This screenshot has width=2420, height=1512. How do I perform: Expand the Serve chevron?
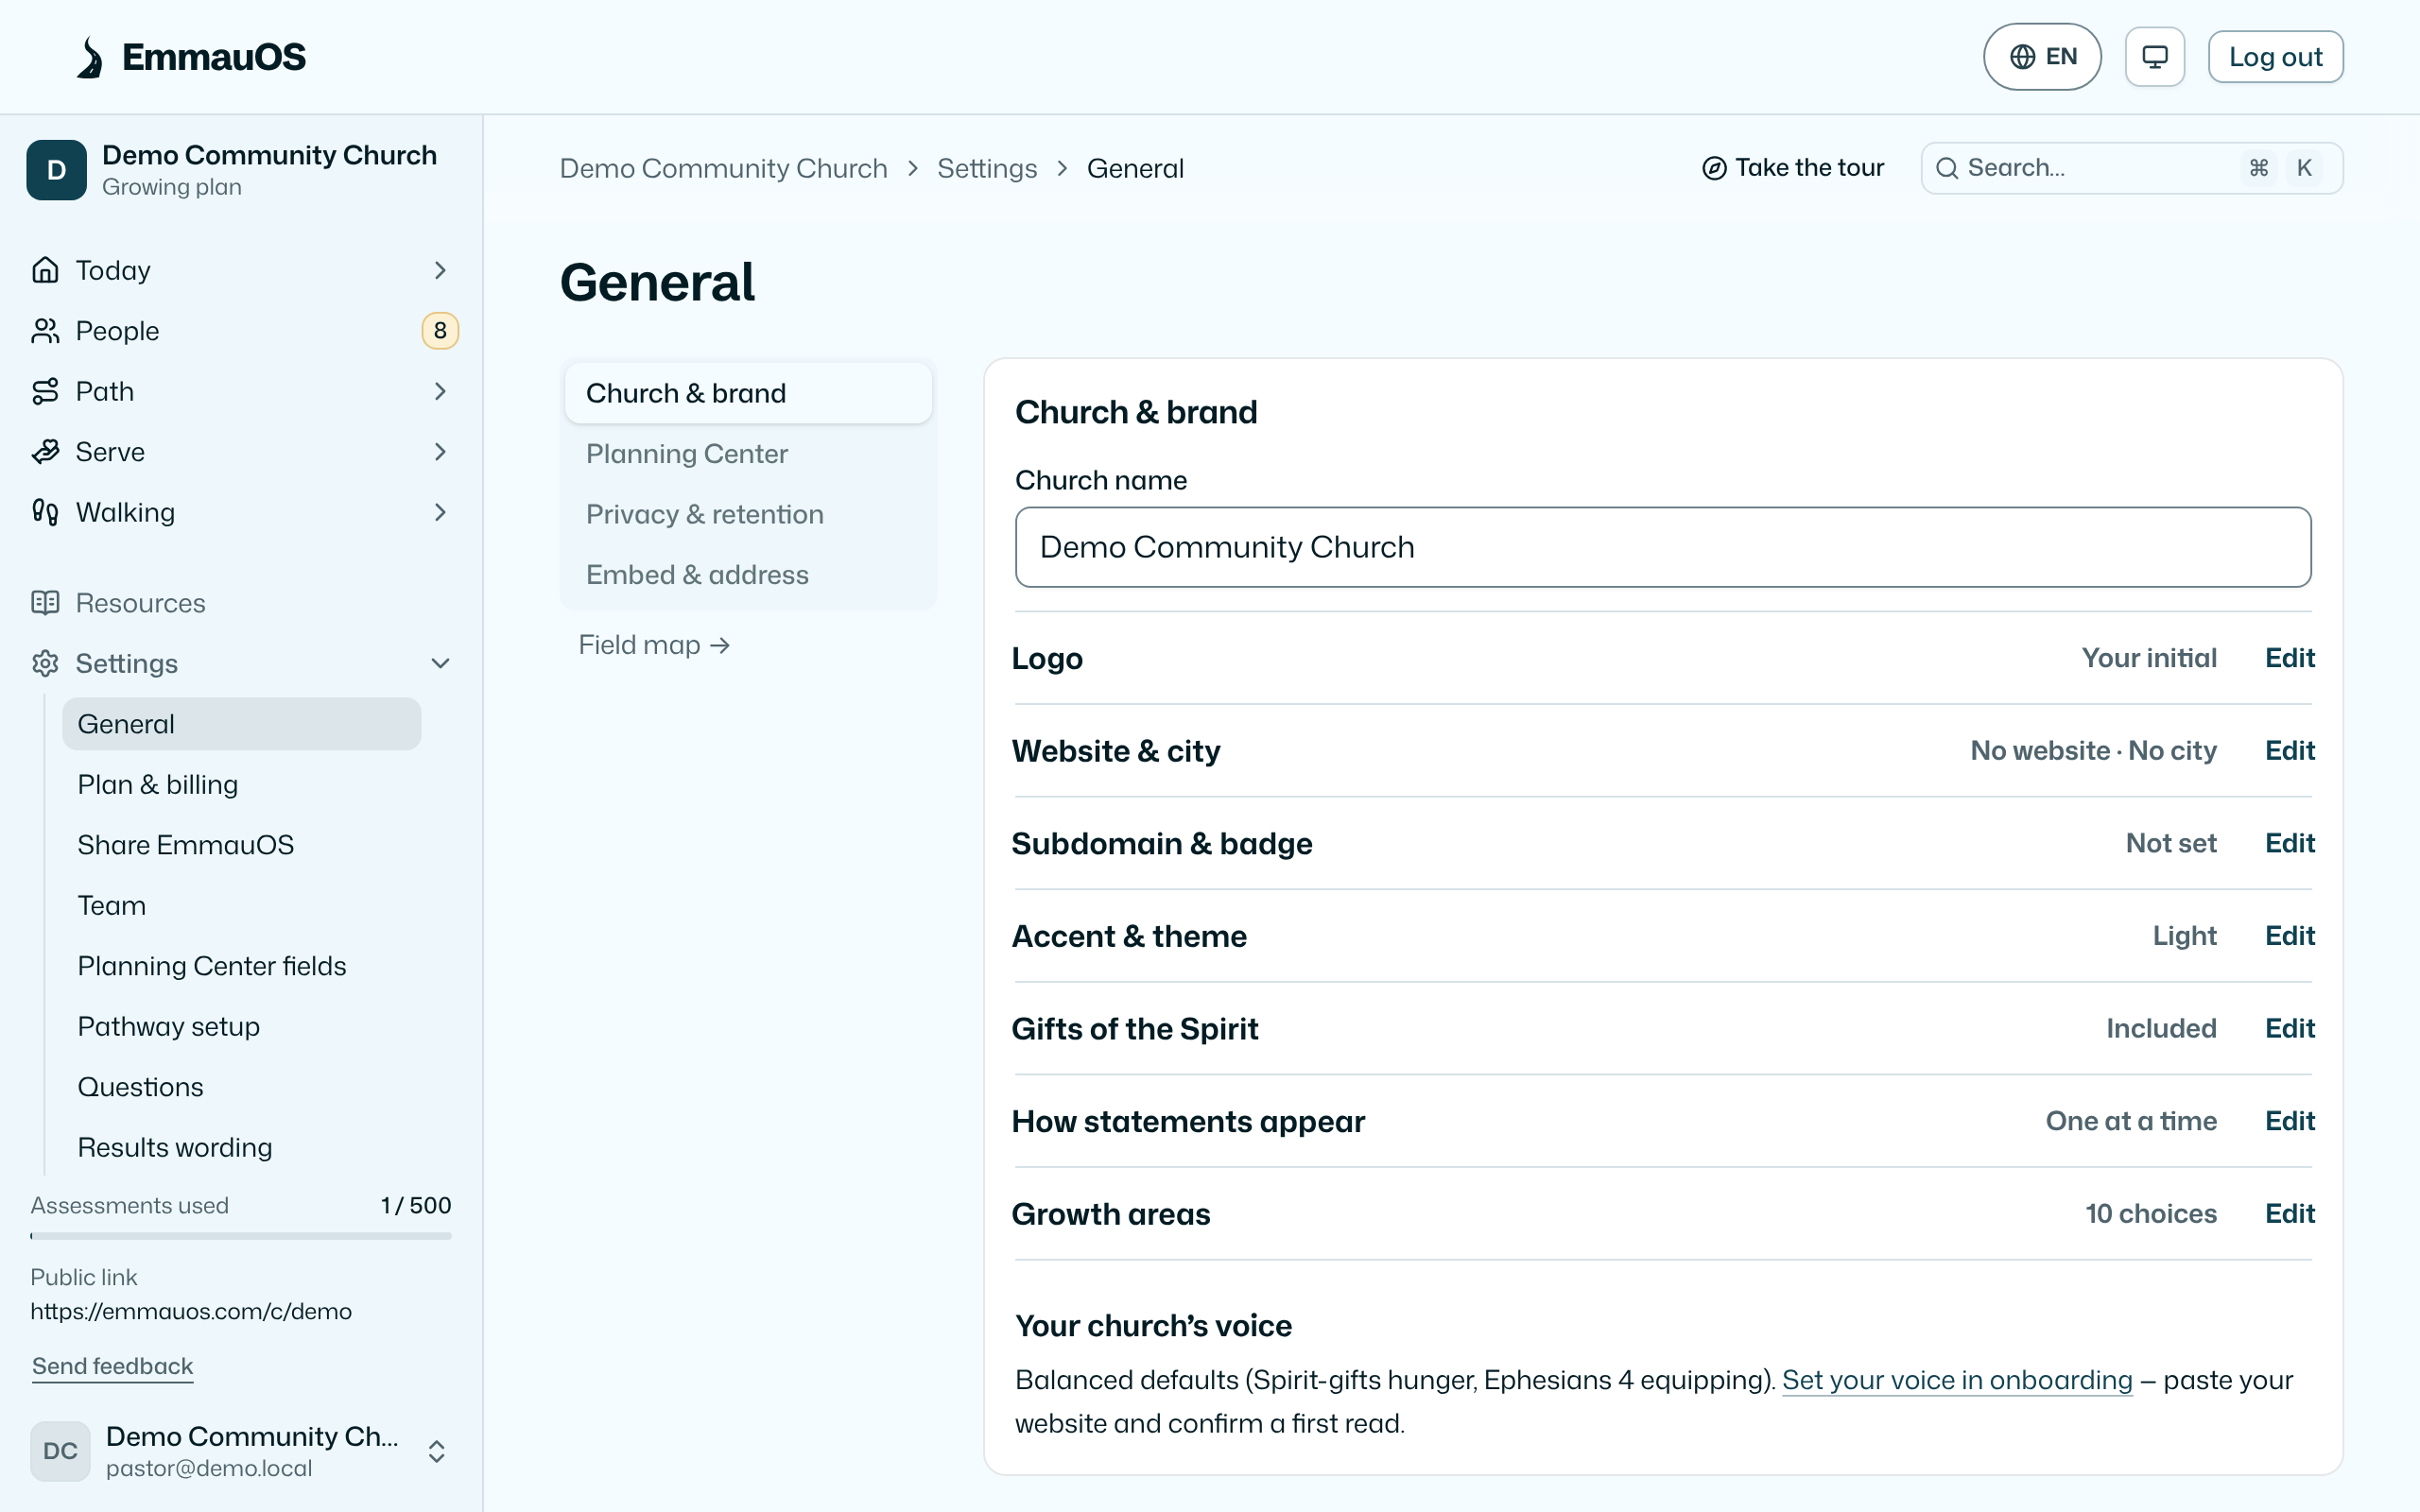point(440,452)
